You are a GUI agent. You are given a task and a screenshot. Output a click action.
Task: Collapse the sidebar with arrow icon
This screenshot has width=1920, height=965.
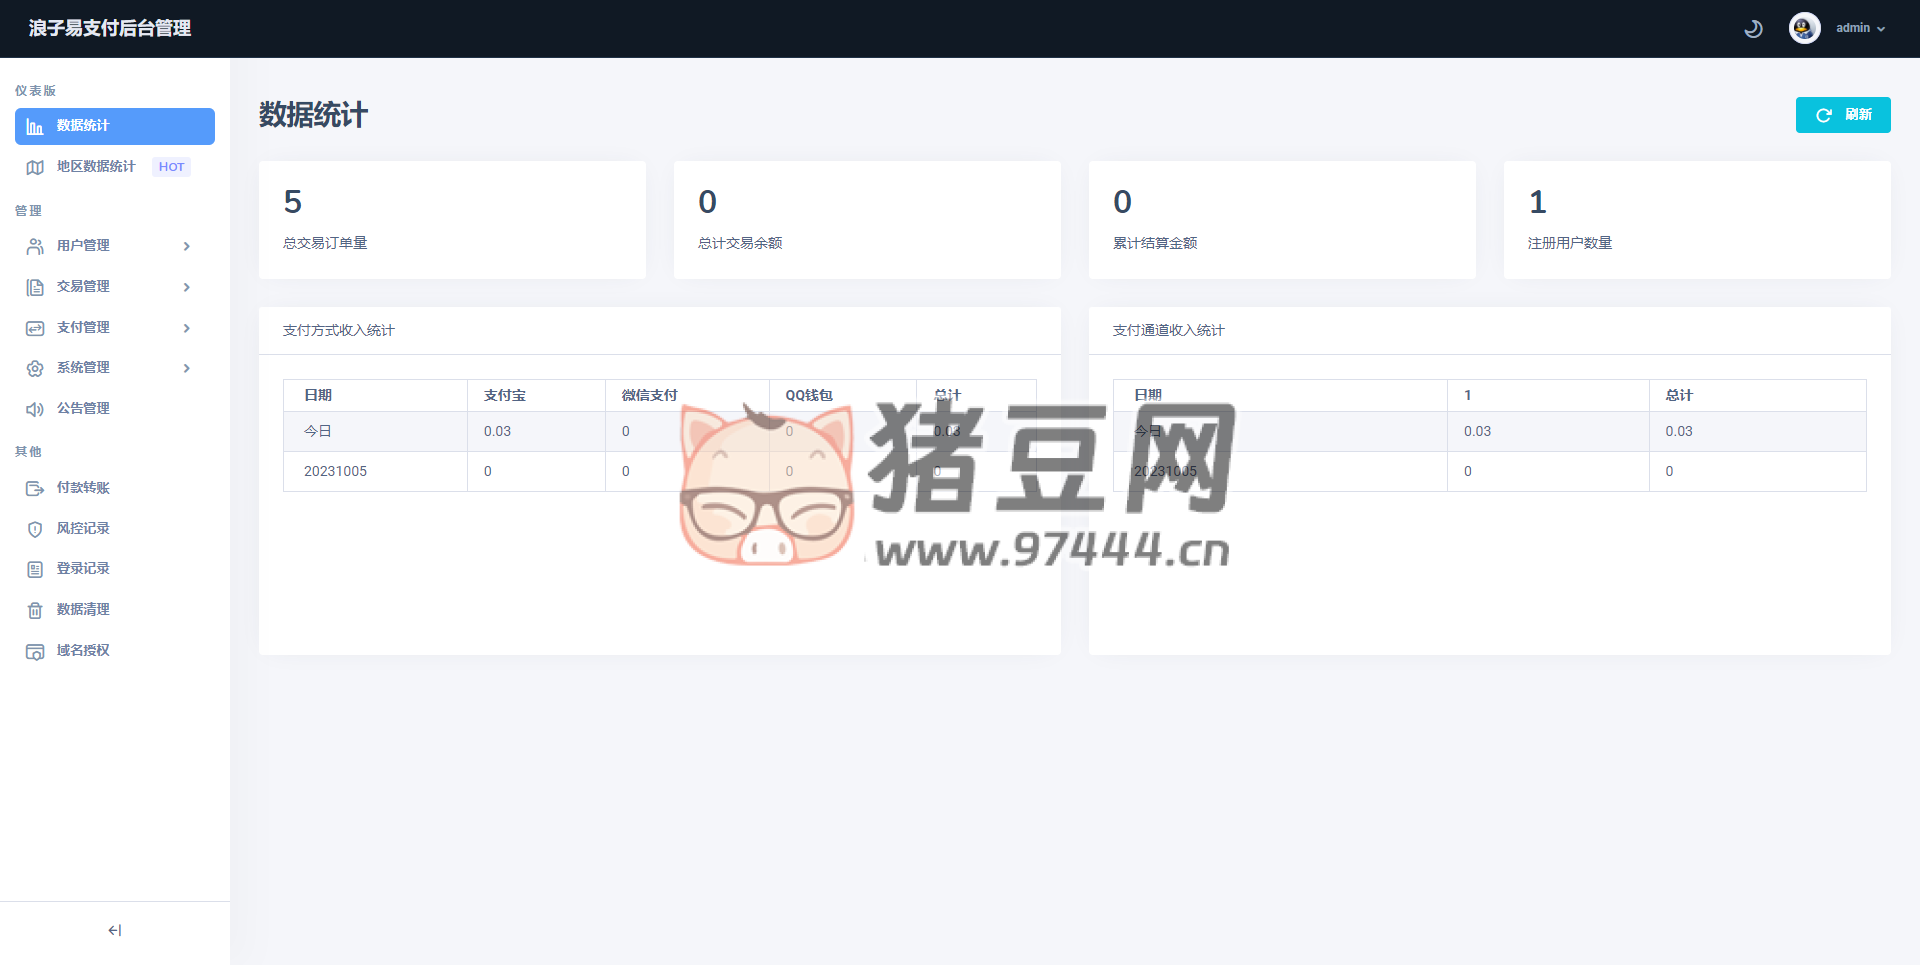pyautogui.click(x=115, y=930)
